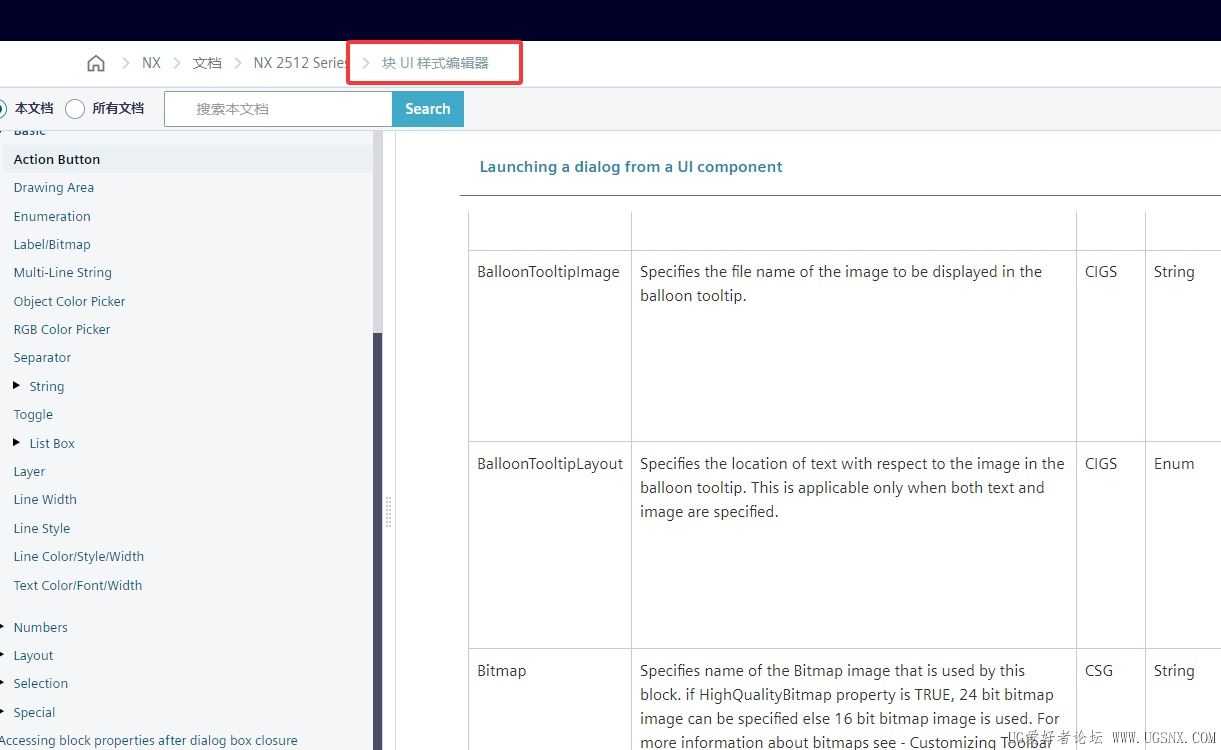Click the home icon in breadcrumb
The height and width of the screenshot is (750, 1221).
96,63
